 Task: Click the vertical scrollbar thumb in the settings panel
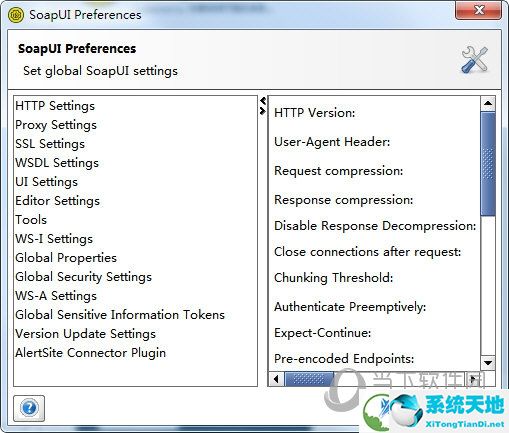click(x=488, y=164)
